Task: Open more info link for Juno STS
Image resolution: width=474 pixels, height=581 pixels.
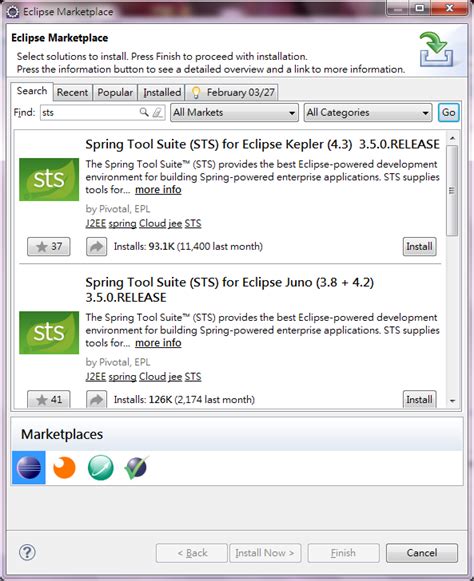Action: (x=158, y=343)
